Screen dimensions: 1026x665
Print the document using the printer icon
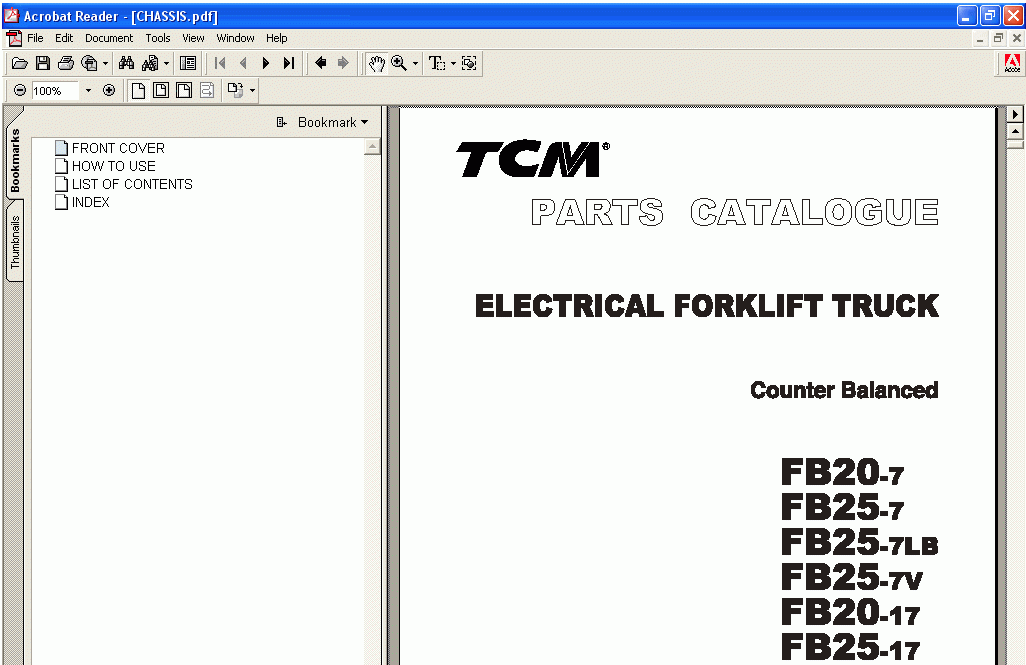(65, 63)
